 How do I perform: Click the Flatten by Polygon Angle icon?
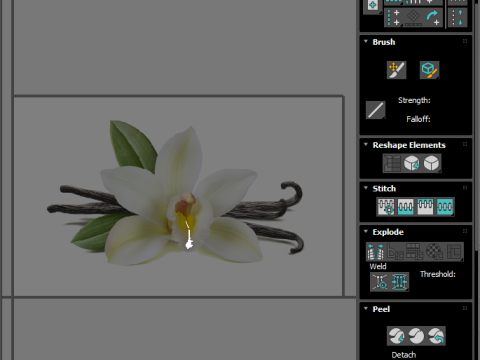click(x=395, y=252)
